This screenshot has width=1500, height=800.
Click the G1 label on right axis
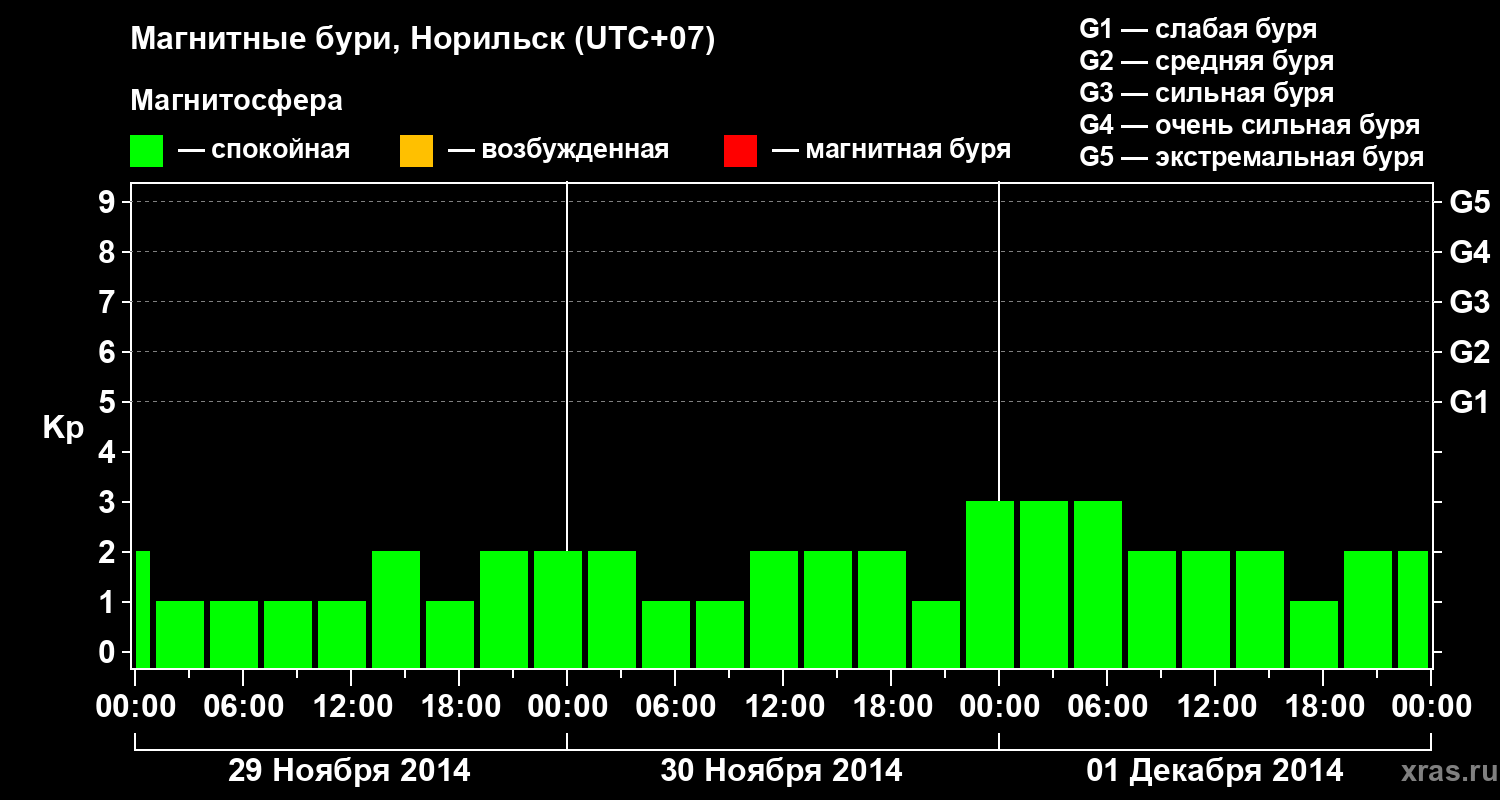pos(1469,402)
